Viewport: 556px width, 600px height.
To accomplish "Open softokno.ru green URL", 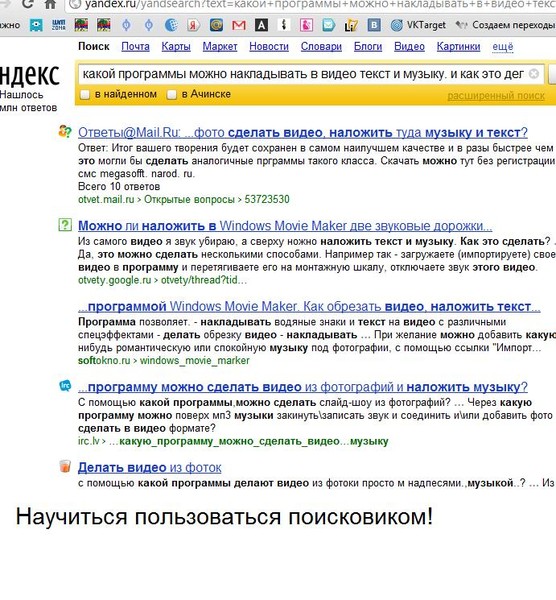I will (x=104, y=360).
